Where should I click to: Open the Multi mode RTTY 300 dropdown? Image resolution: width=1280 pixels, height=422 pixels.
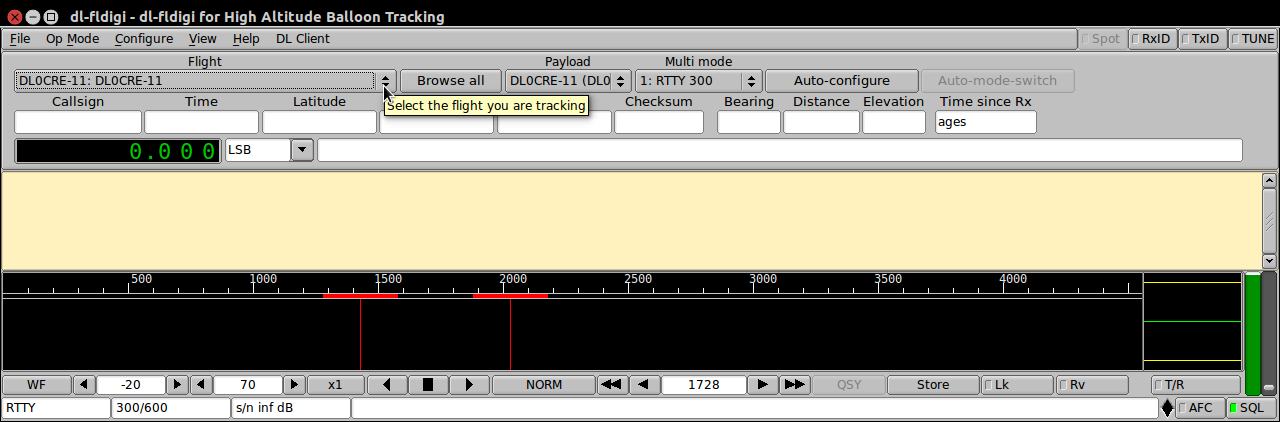(698, 81)
